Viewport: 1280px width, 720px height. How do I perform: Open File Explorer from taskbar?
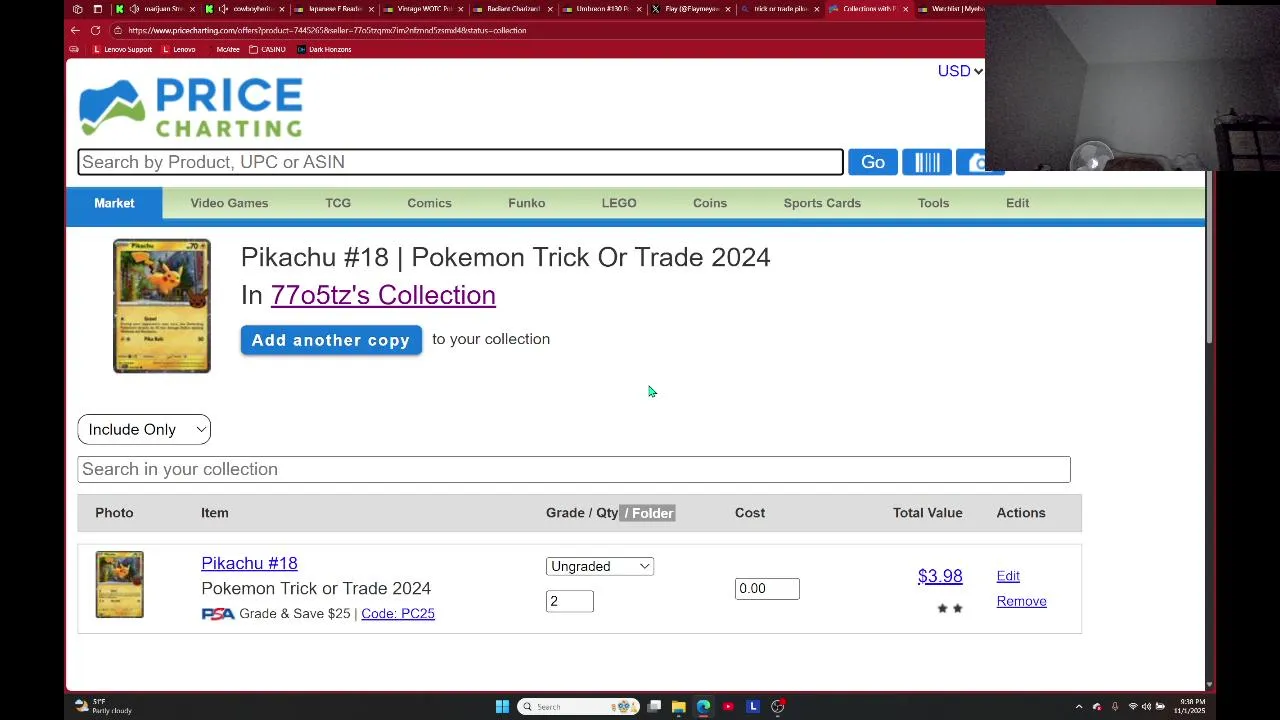(678, 707)
